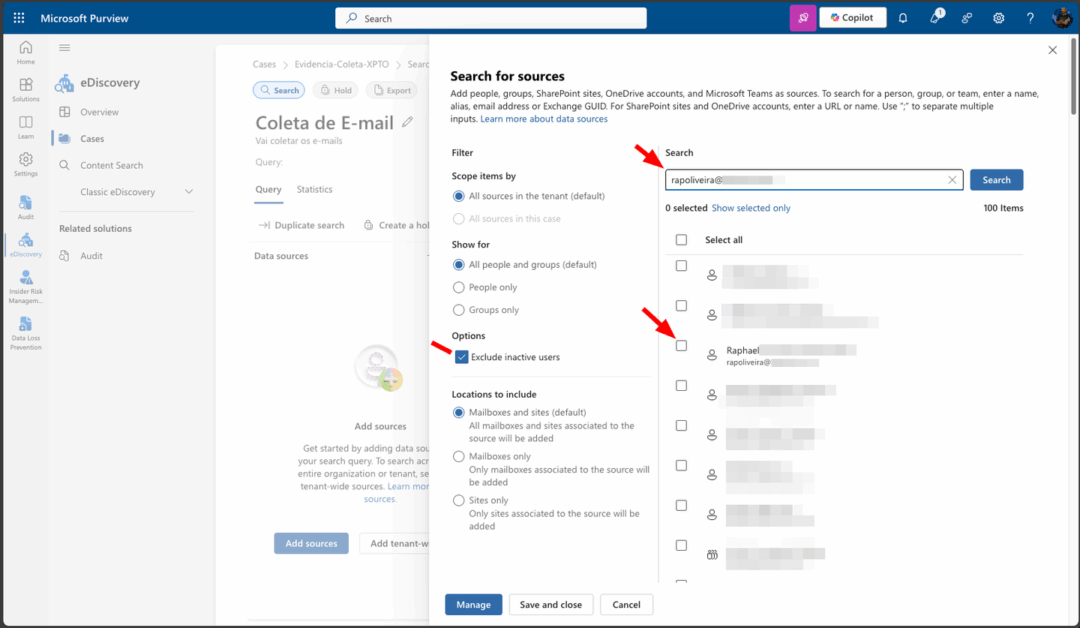Viewport: 1080px width, 628px height.
Task: Open Content Search nav item
Action: point(112,165)
